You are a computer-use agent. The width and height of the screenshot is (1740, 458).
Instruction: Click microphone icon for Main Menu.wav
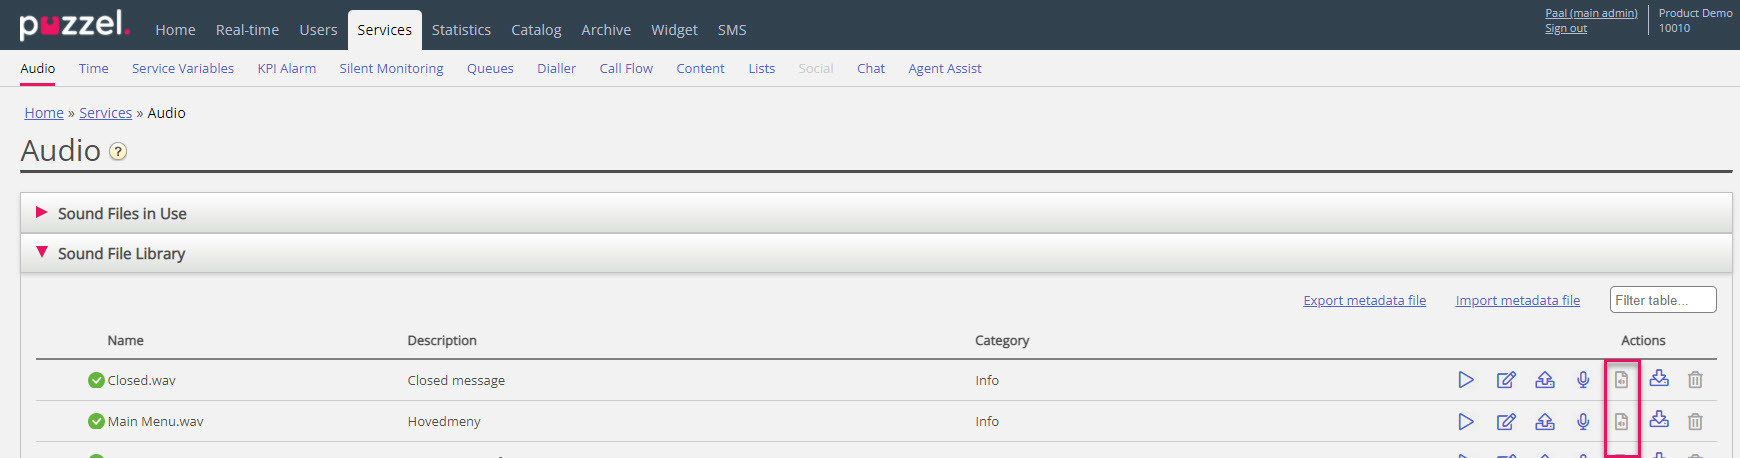[x=1583, y=422]
